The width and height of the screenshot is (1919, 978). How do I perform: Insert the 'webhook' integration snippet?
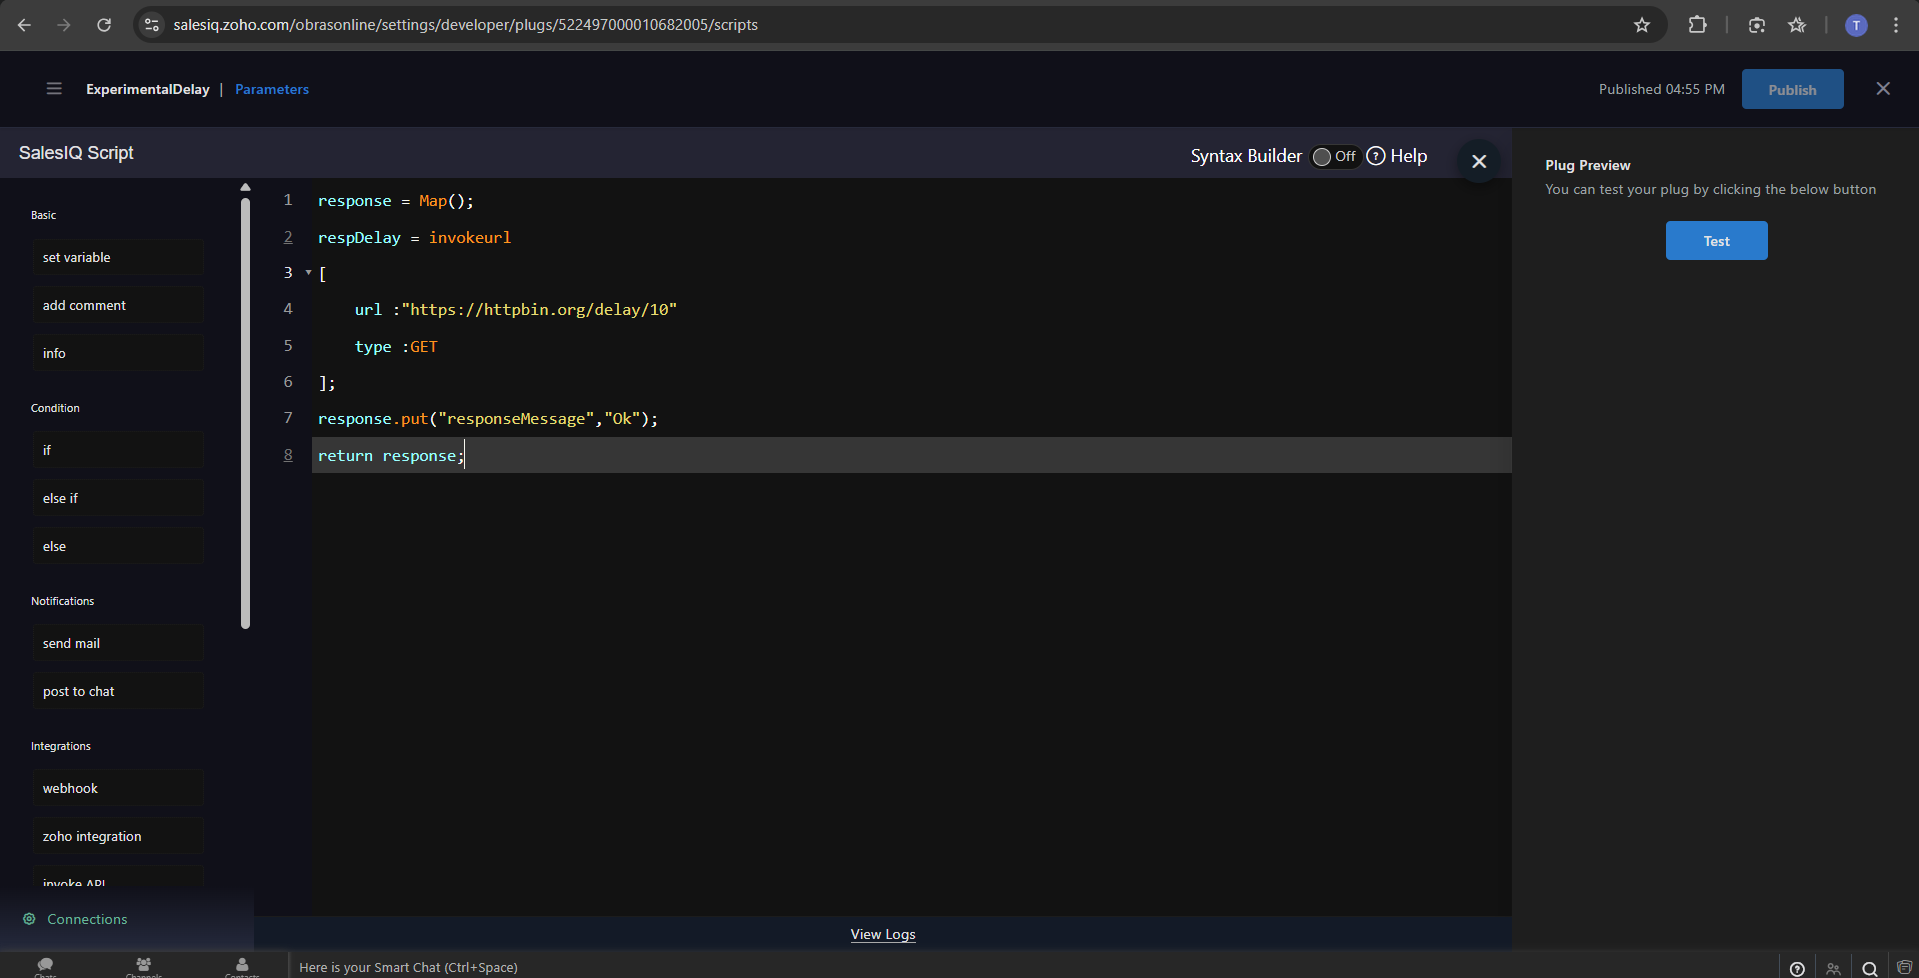pyautogui.click(x=117, y=788)
